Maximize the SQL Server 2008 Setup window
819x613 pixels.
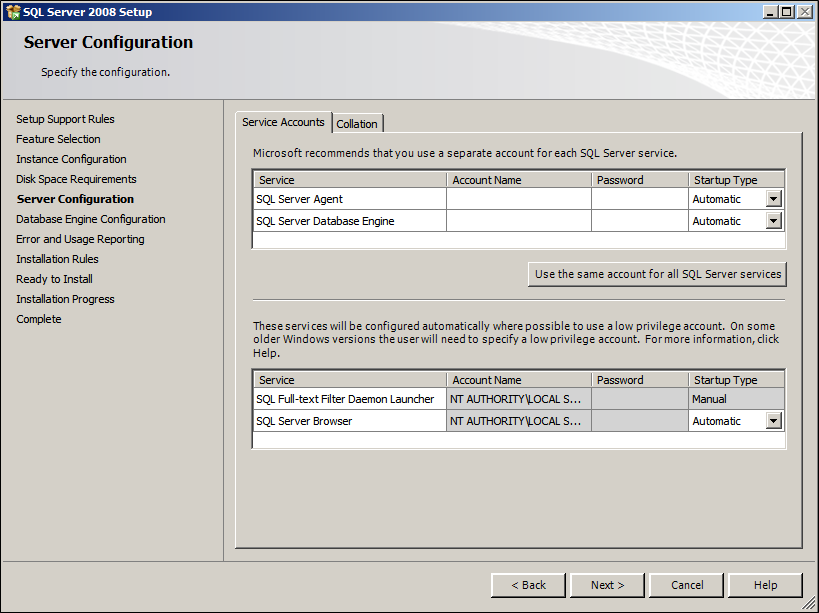787,11
